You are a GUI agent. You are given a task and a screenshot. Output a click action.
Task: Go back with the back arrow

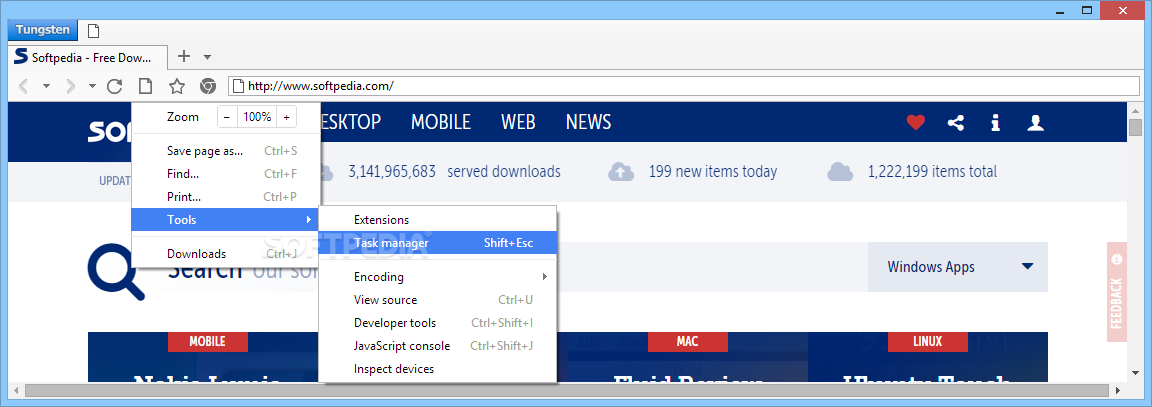pyautogui.click(x=24, y=87)
